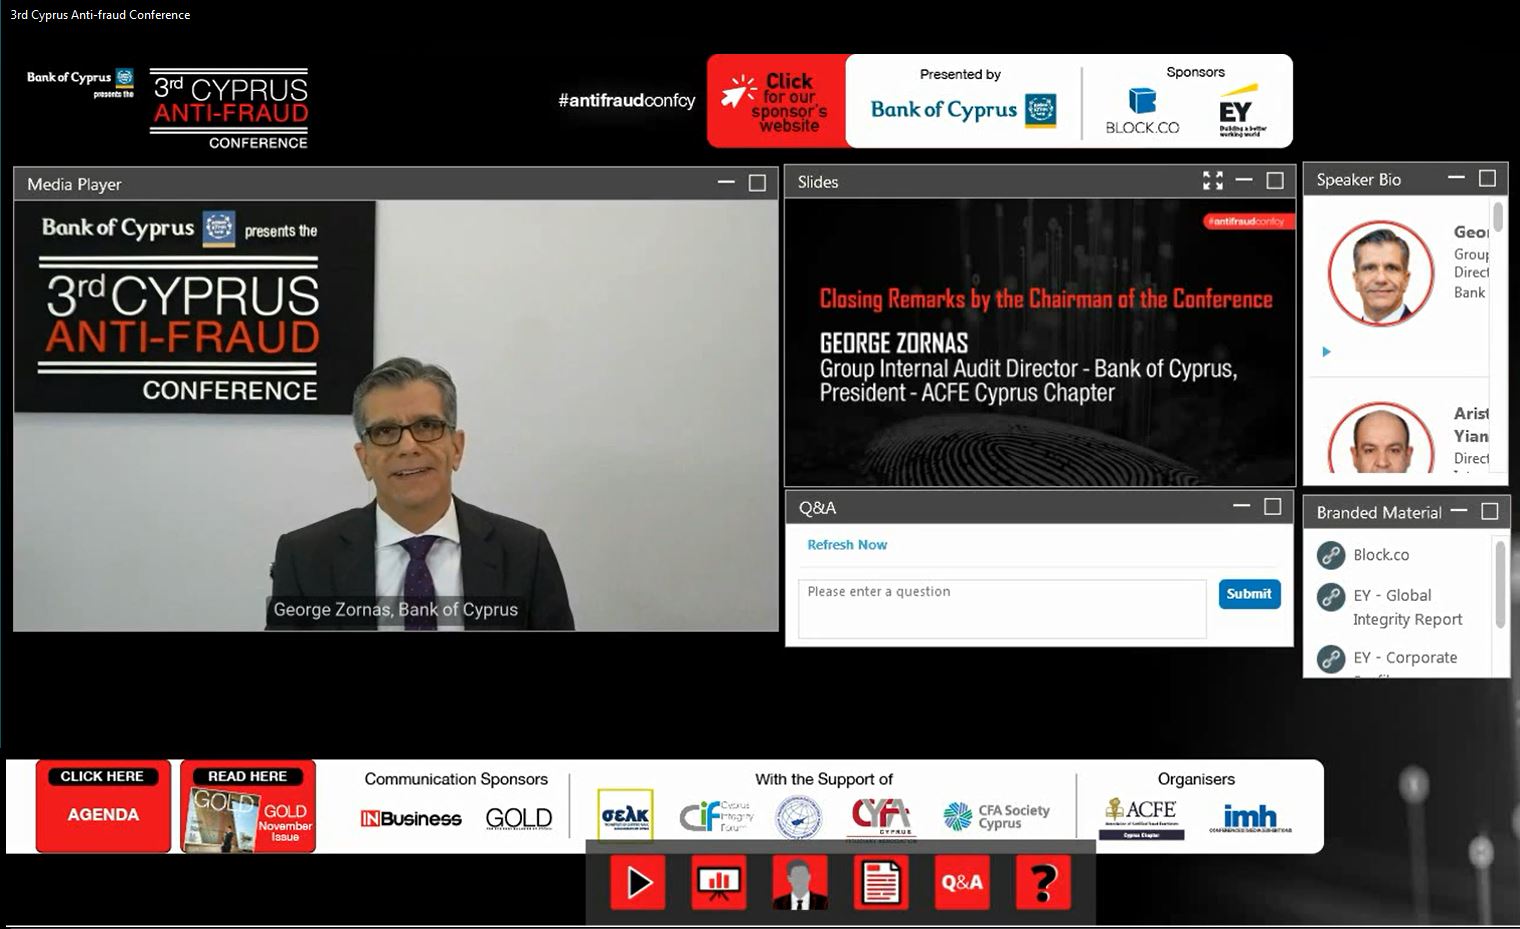Screen dimensions: 1520x929
Task: Minimize the Media Player panel
Action: point(726,183)
